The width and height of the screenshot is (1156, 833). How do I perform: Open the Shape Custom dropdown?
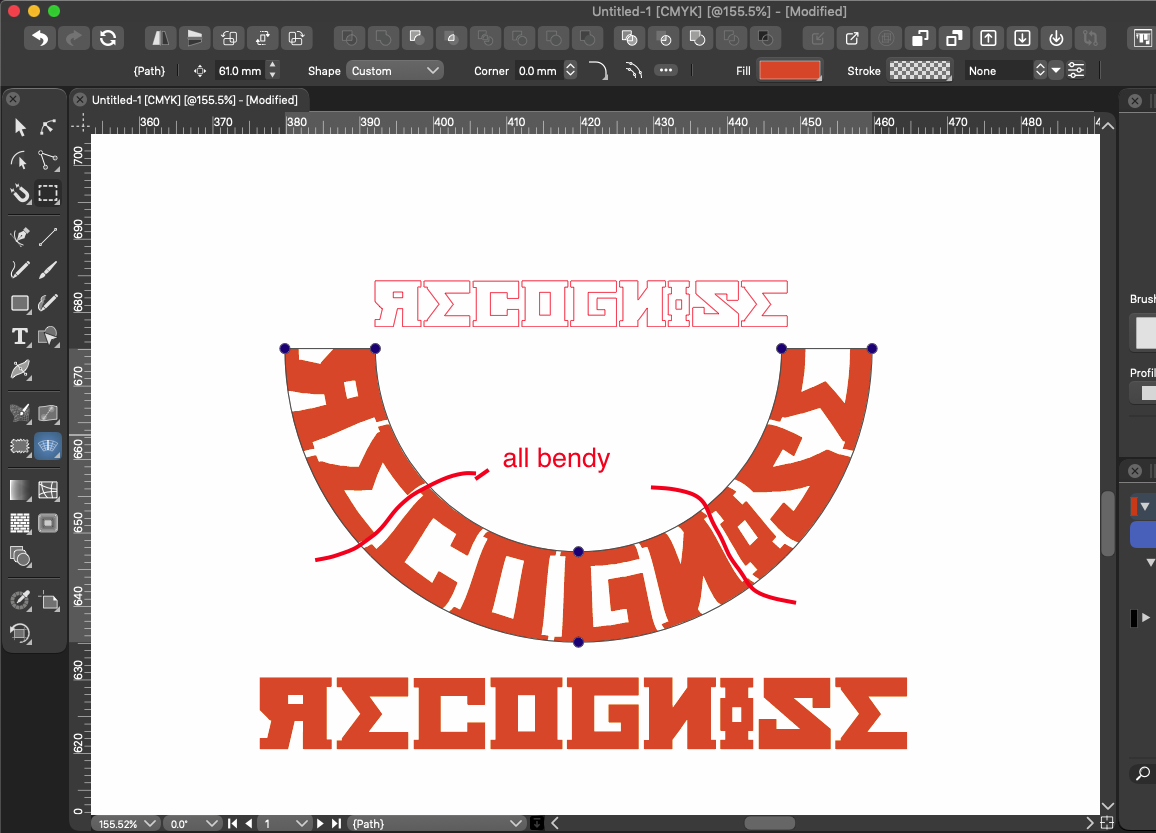click(x=395, y=71)
